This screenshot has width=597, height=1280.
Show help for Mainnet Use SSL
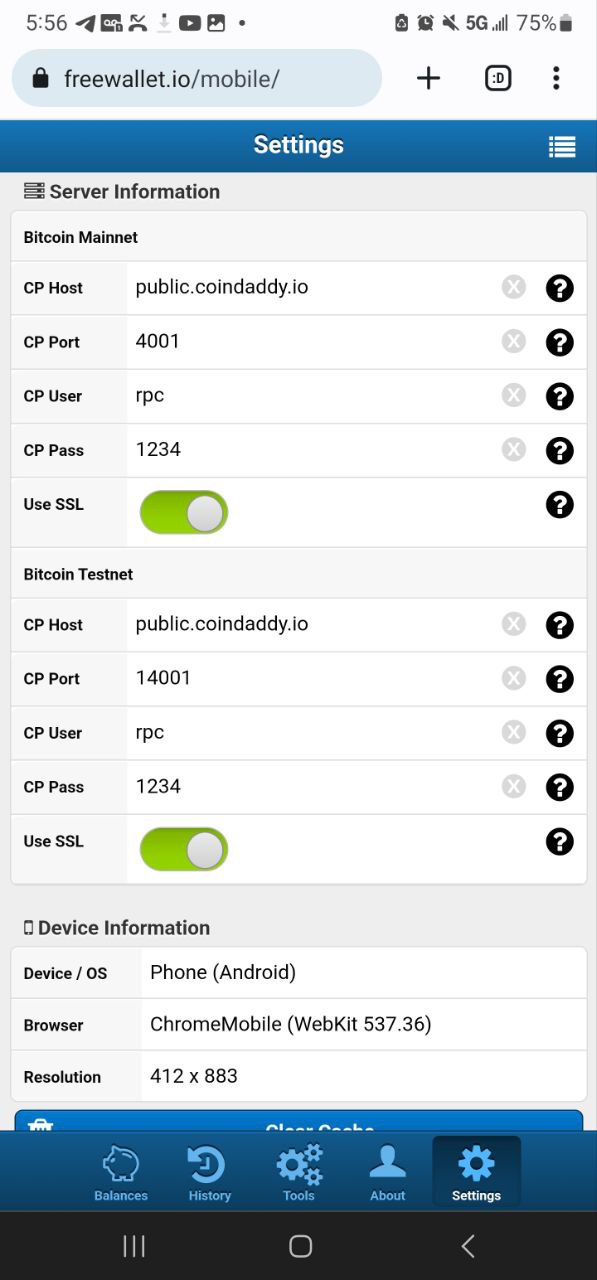[560, 504]
